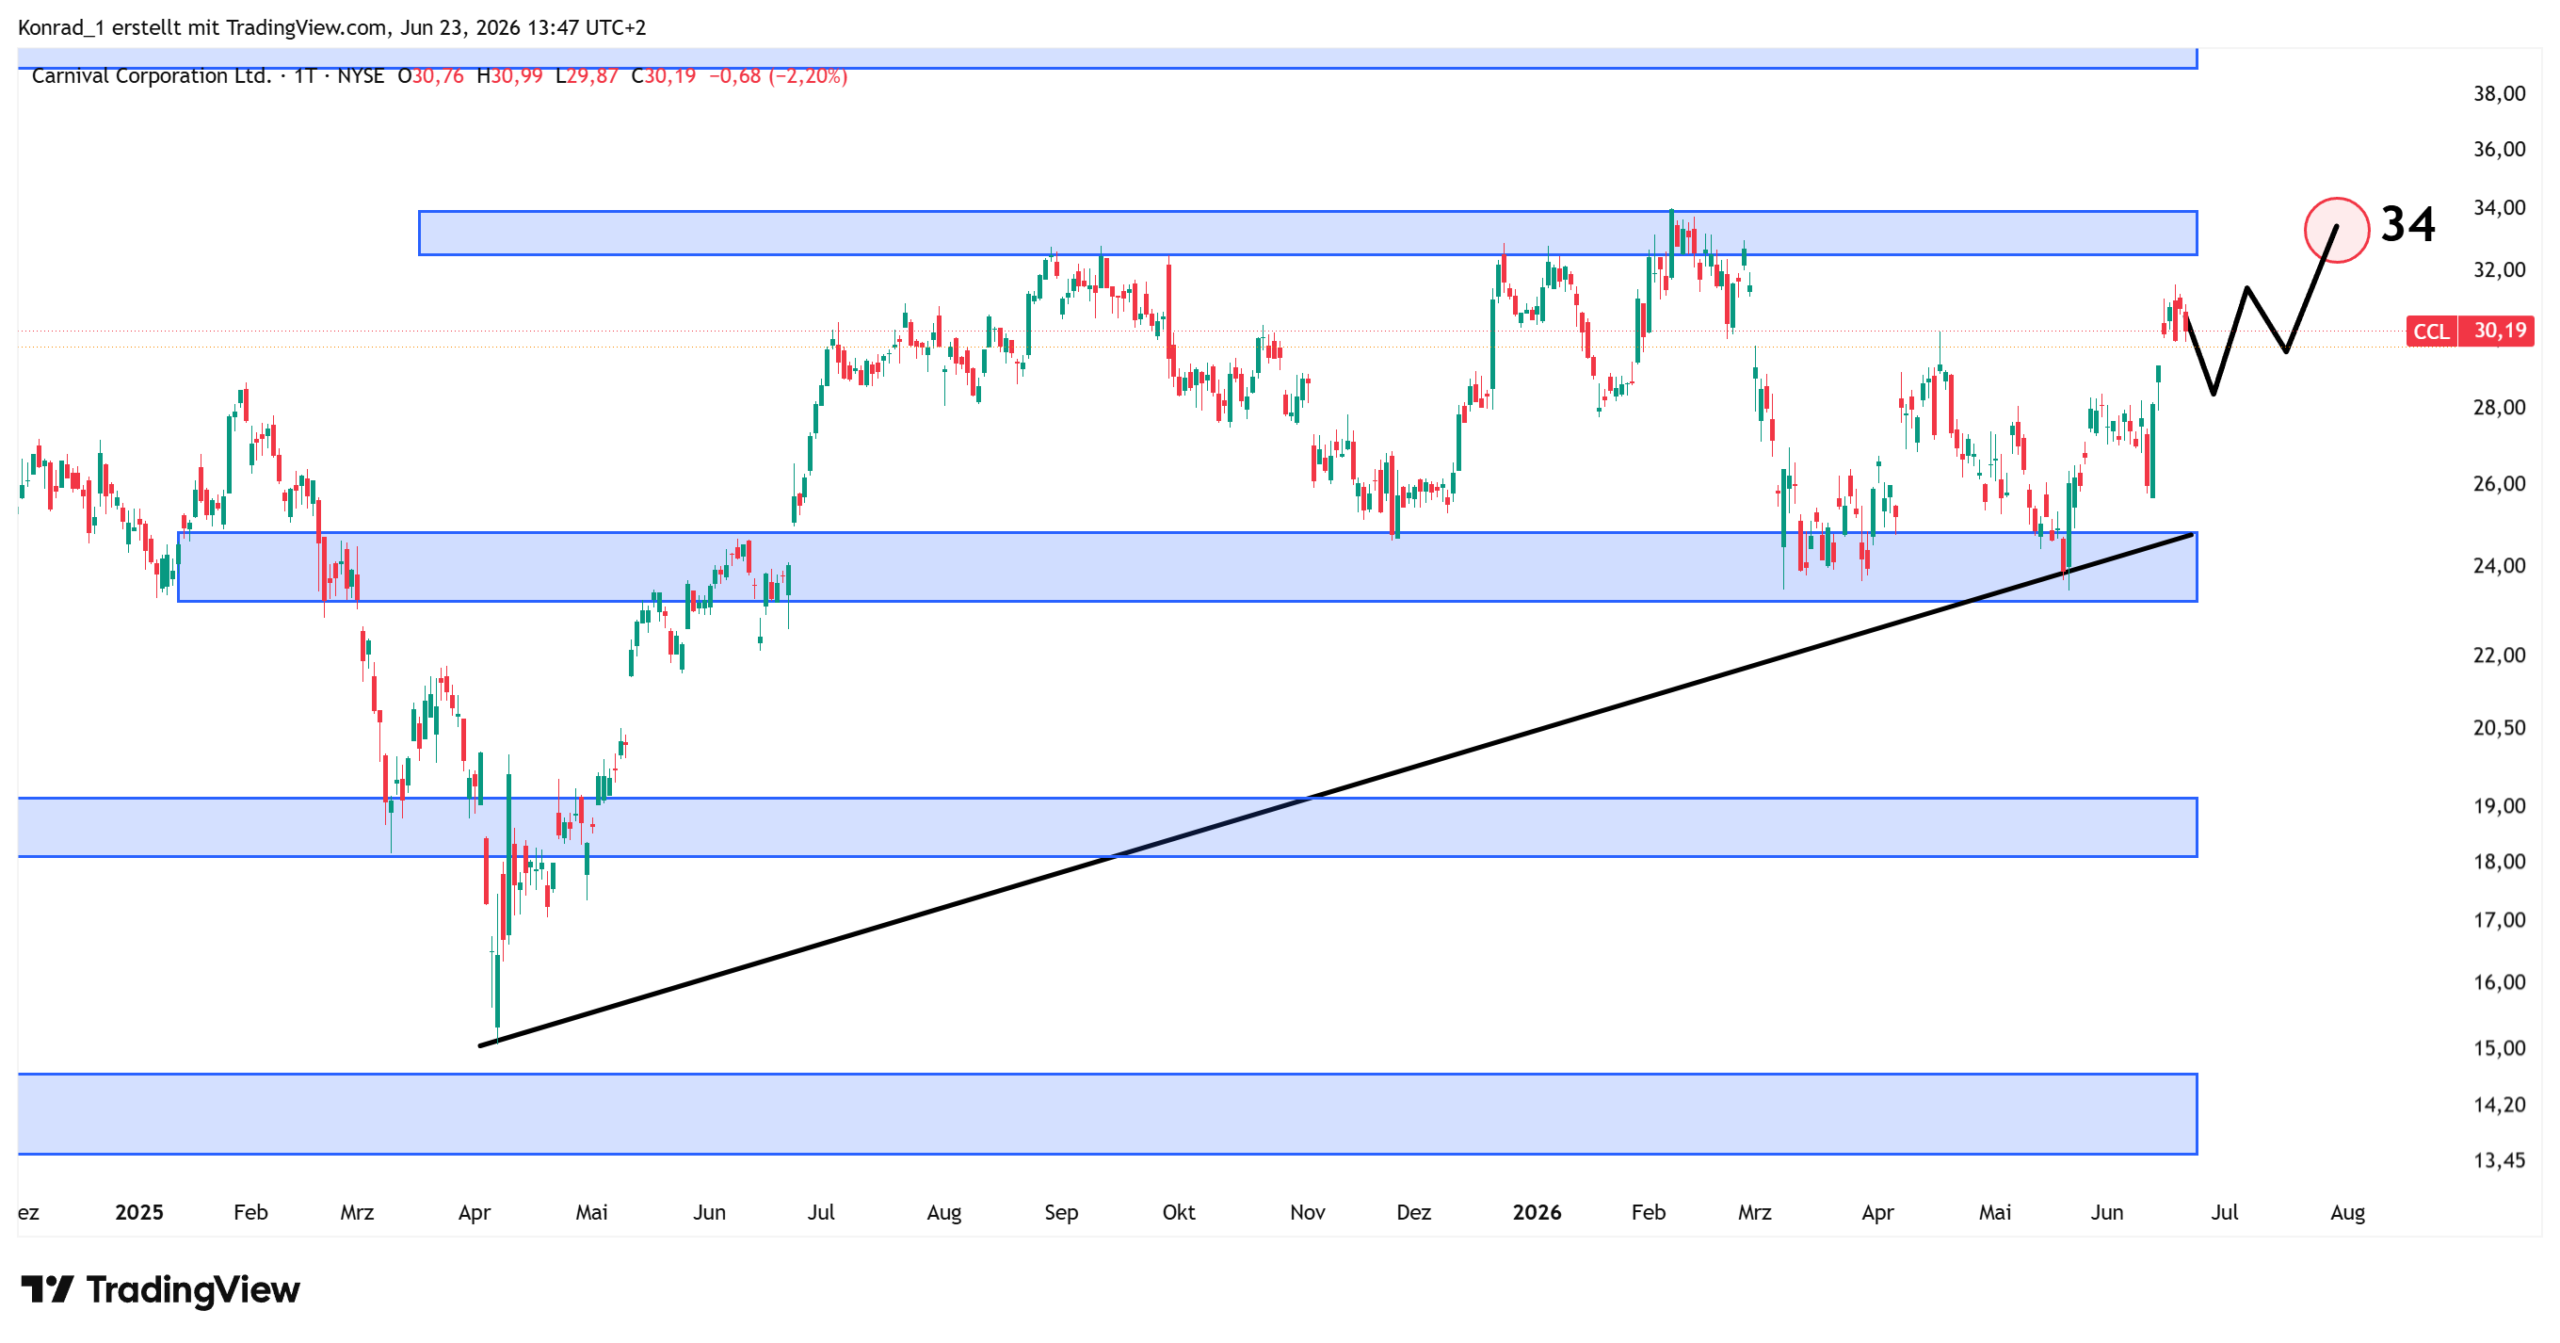This screenshot has width=2560, height=1343.
Task: Select the blue resistance zone near 33
Action: tap(1307, 233)
